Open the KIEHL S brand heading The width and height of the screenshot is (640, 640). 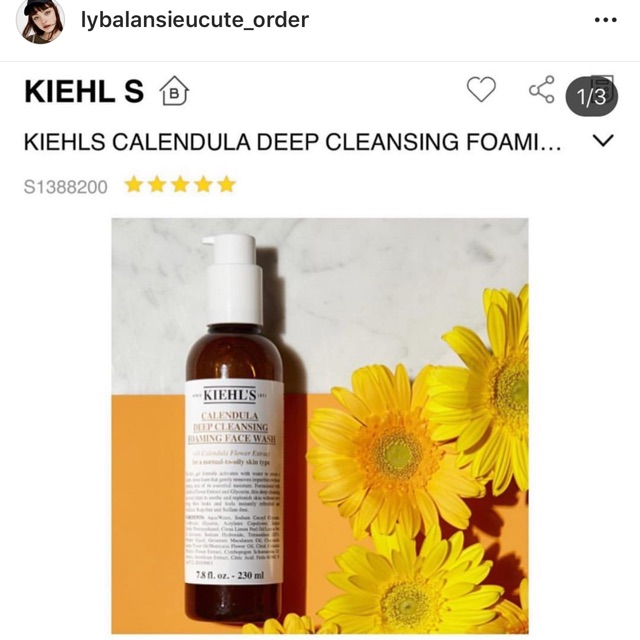84,91
